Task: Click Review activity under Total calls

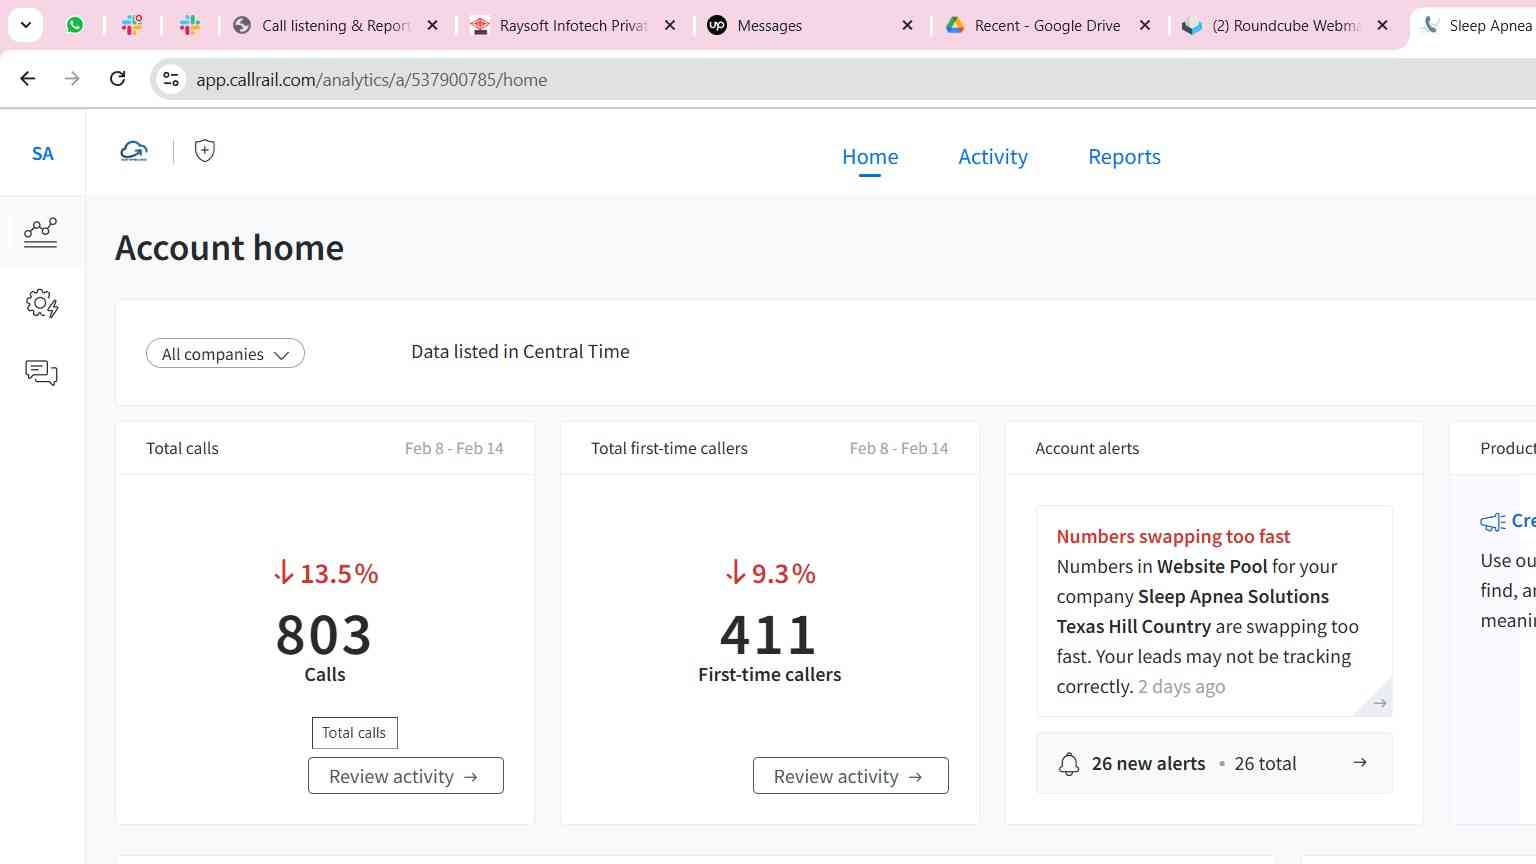Action: pyautogui.click(x=405, y=776)
